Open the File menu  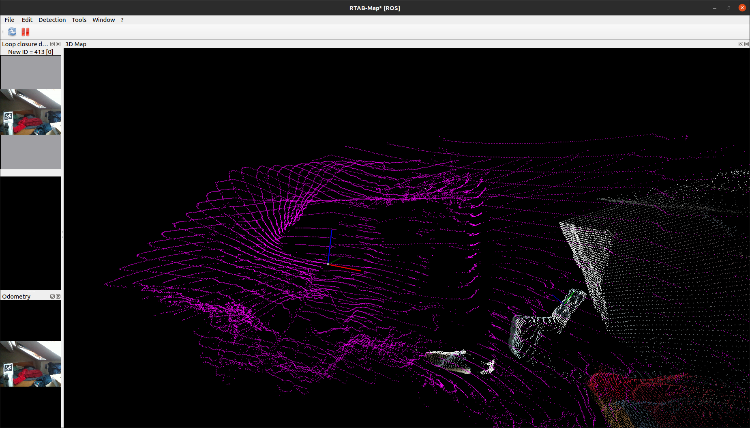coord(9,20)
